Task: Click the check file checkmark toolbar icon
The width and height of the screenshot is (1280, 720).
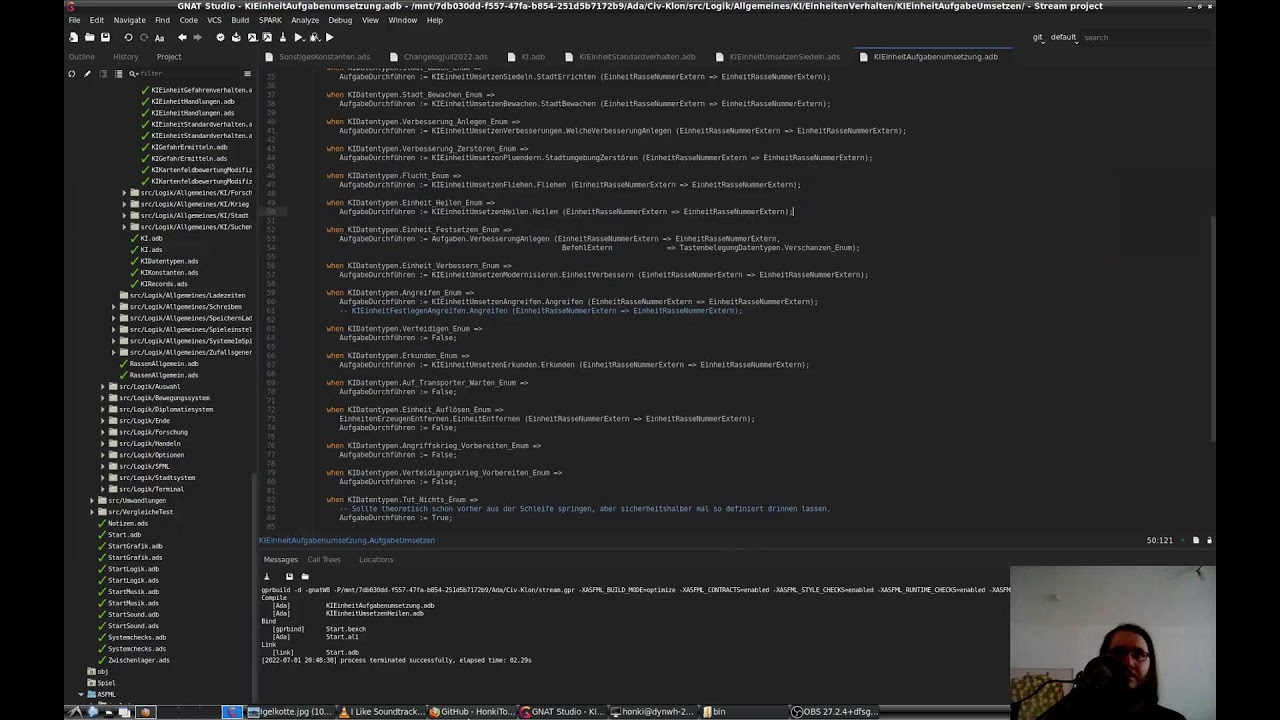Action: (x=220, y=37)
